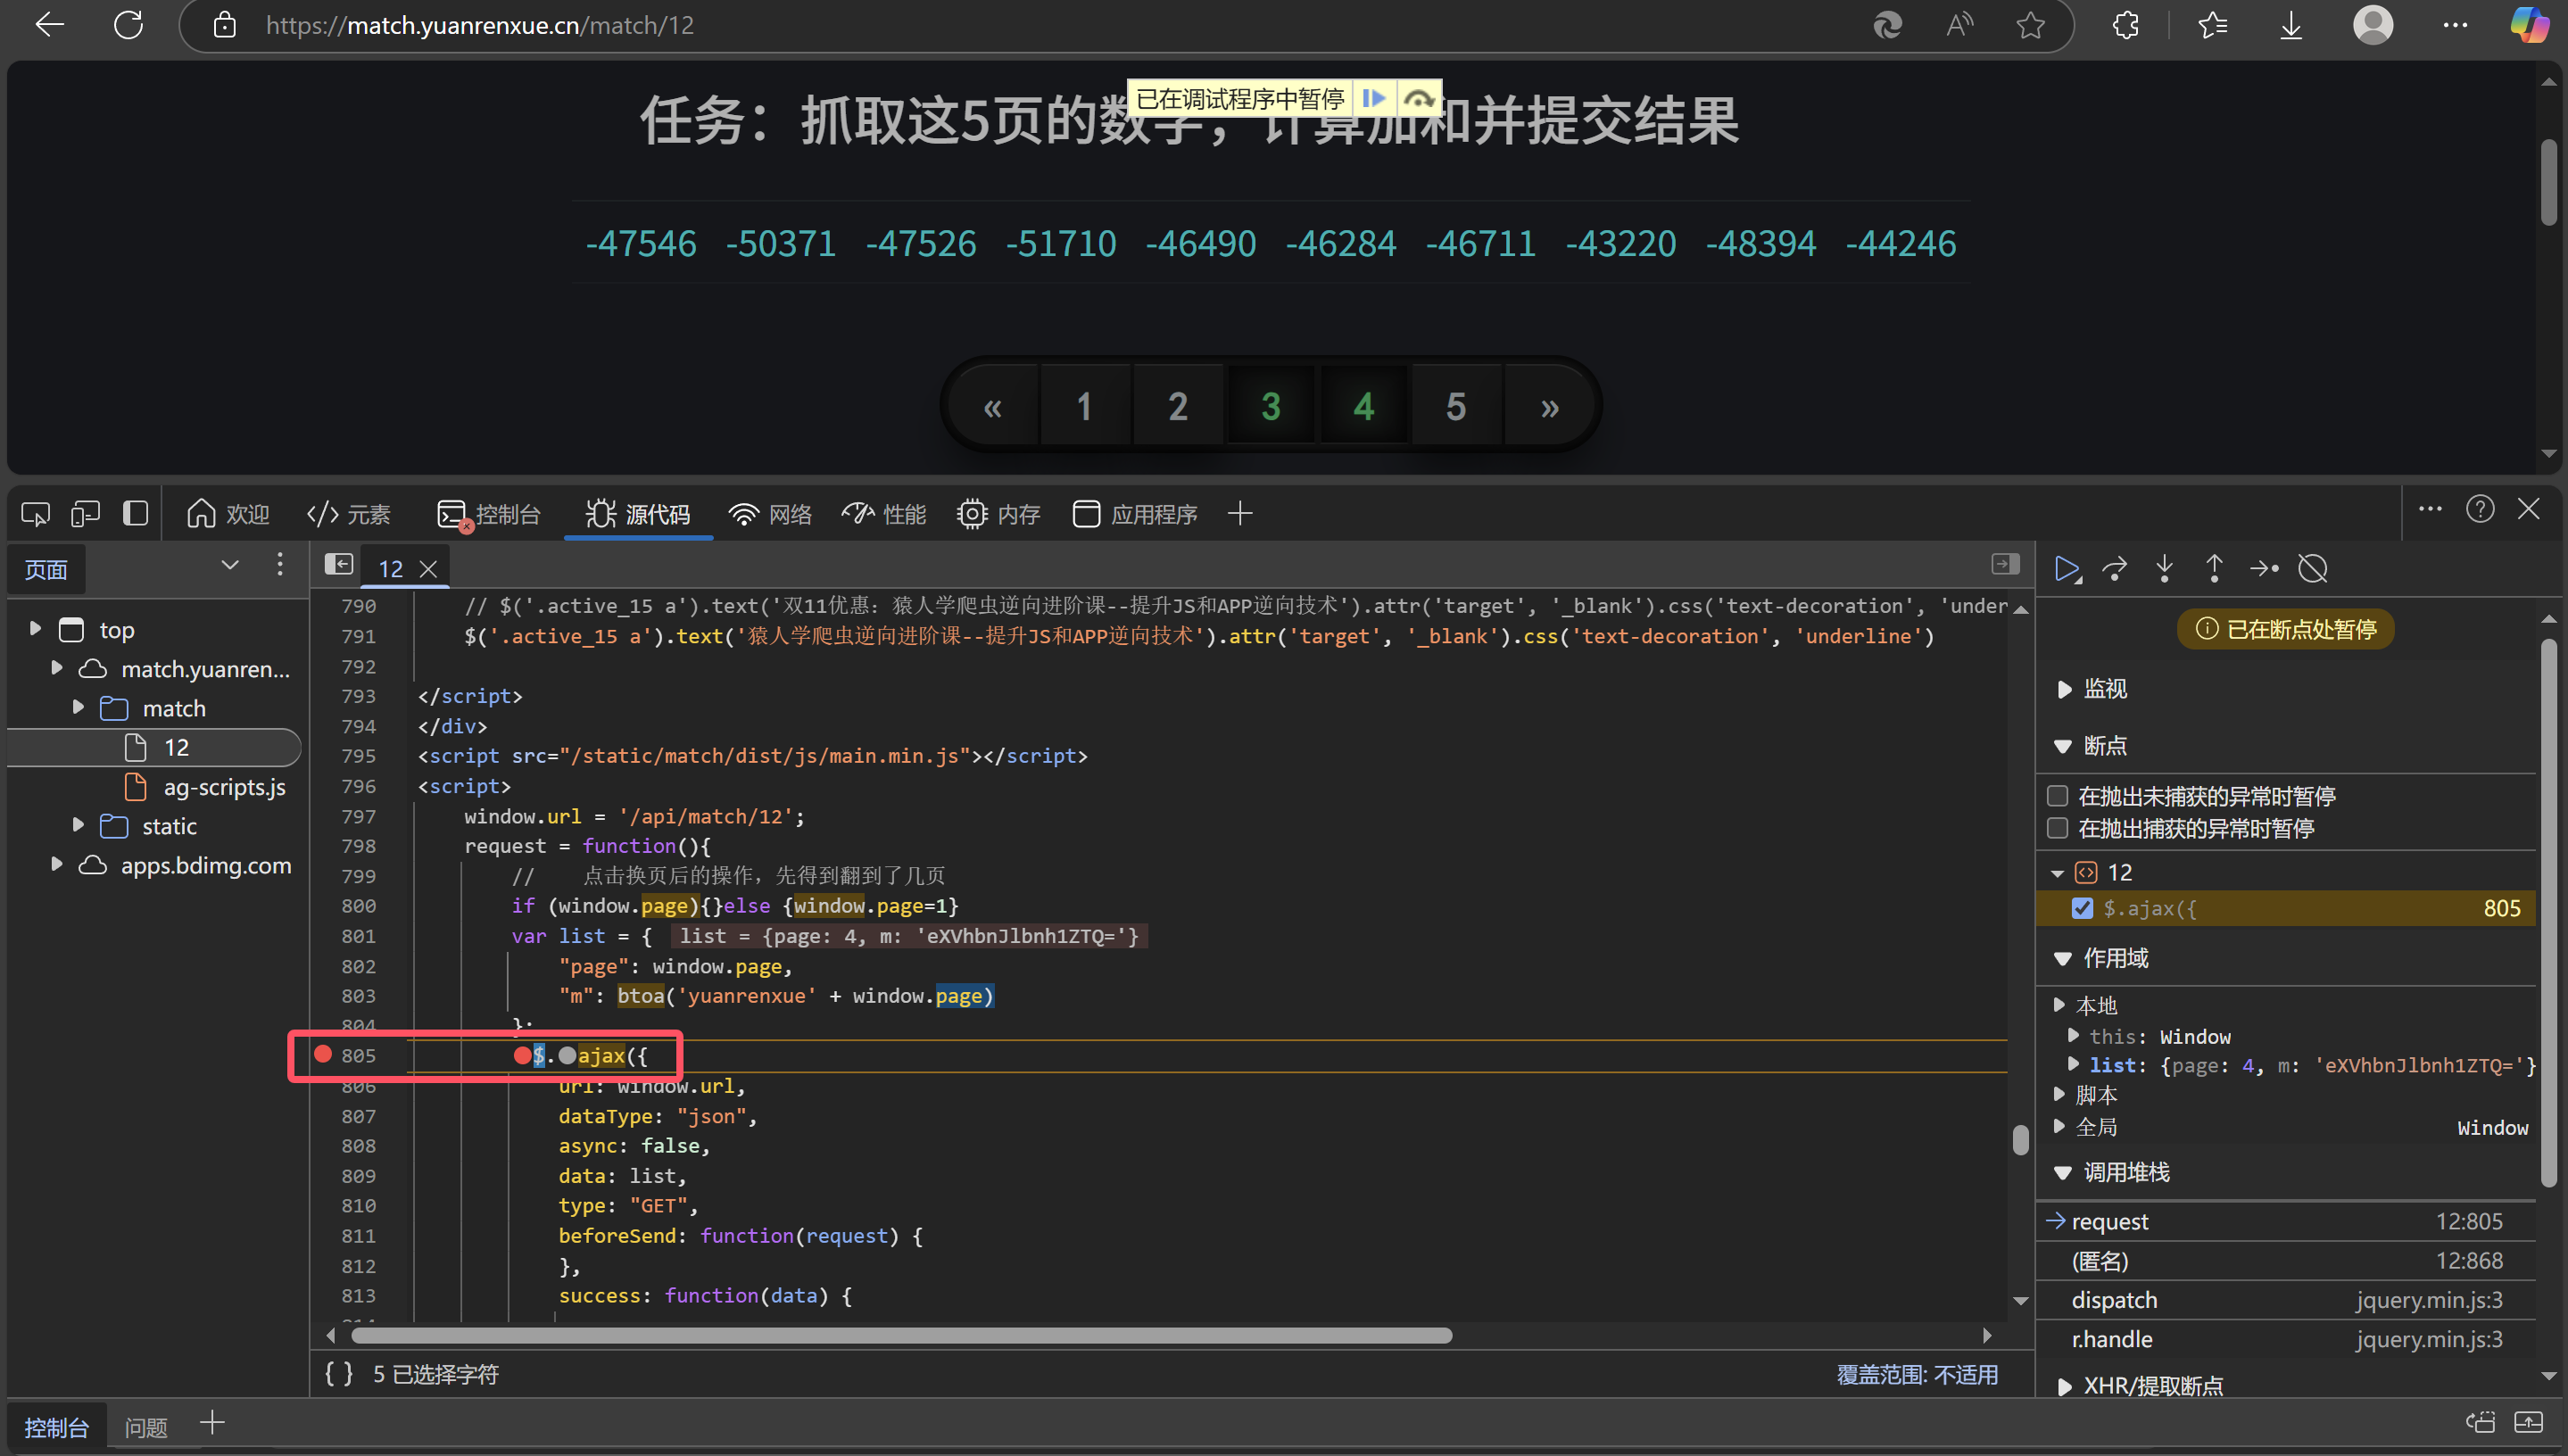This screenshot has height=1456, width=2568.
Task: Click the Step over function icon
Action: click(x=2115, y=569)
